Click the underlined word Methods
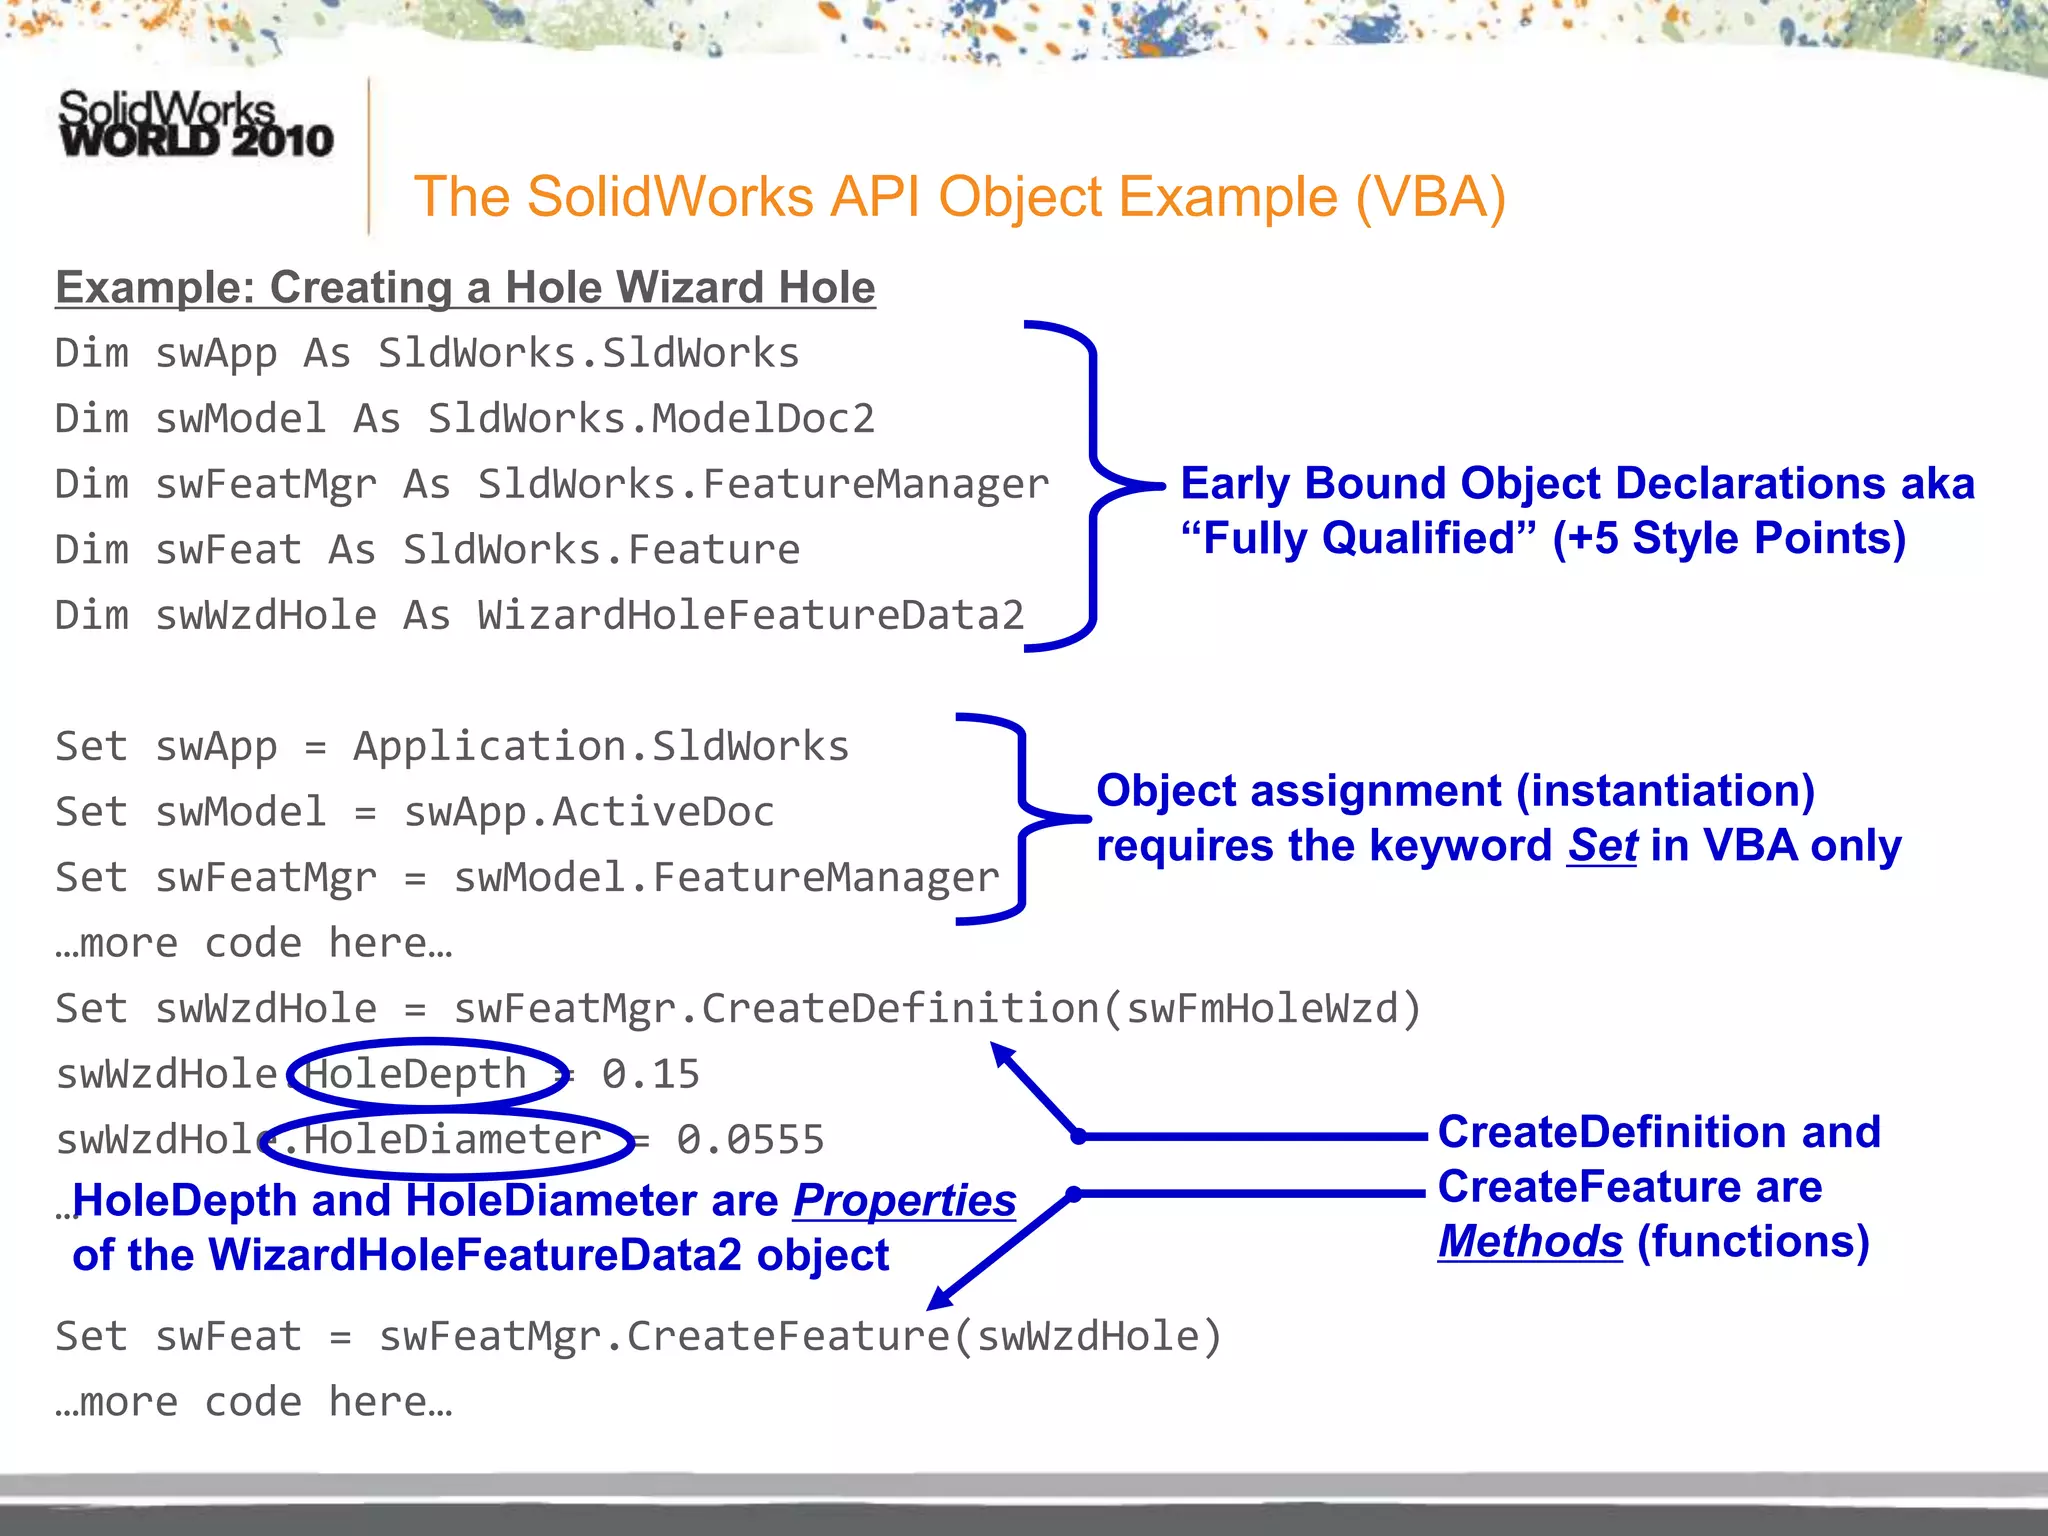The width and height of the screenshot is (2048, 1536). point(1529,1242)
